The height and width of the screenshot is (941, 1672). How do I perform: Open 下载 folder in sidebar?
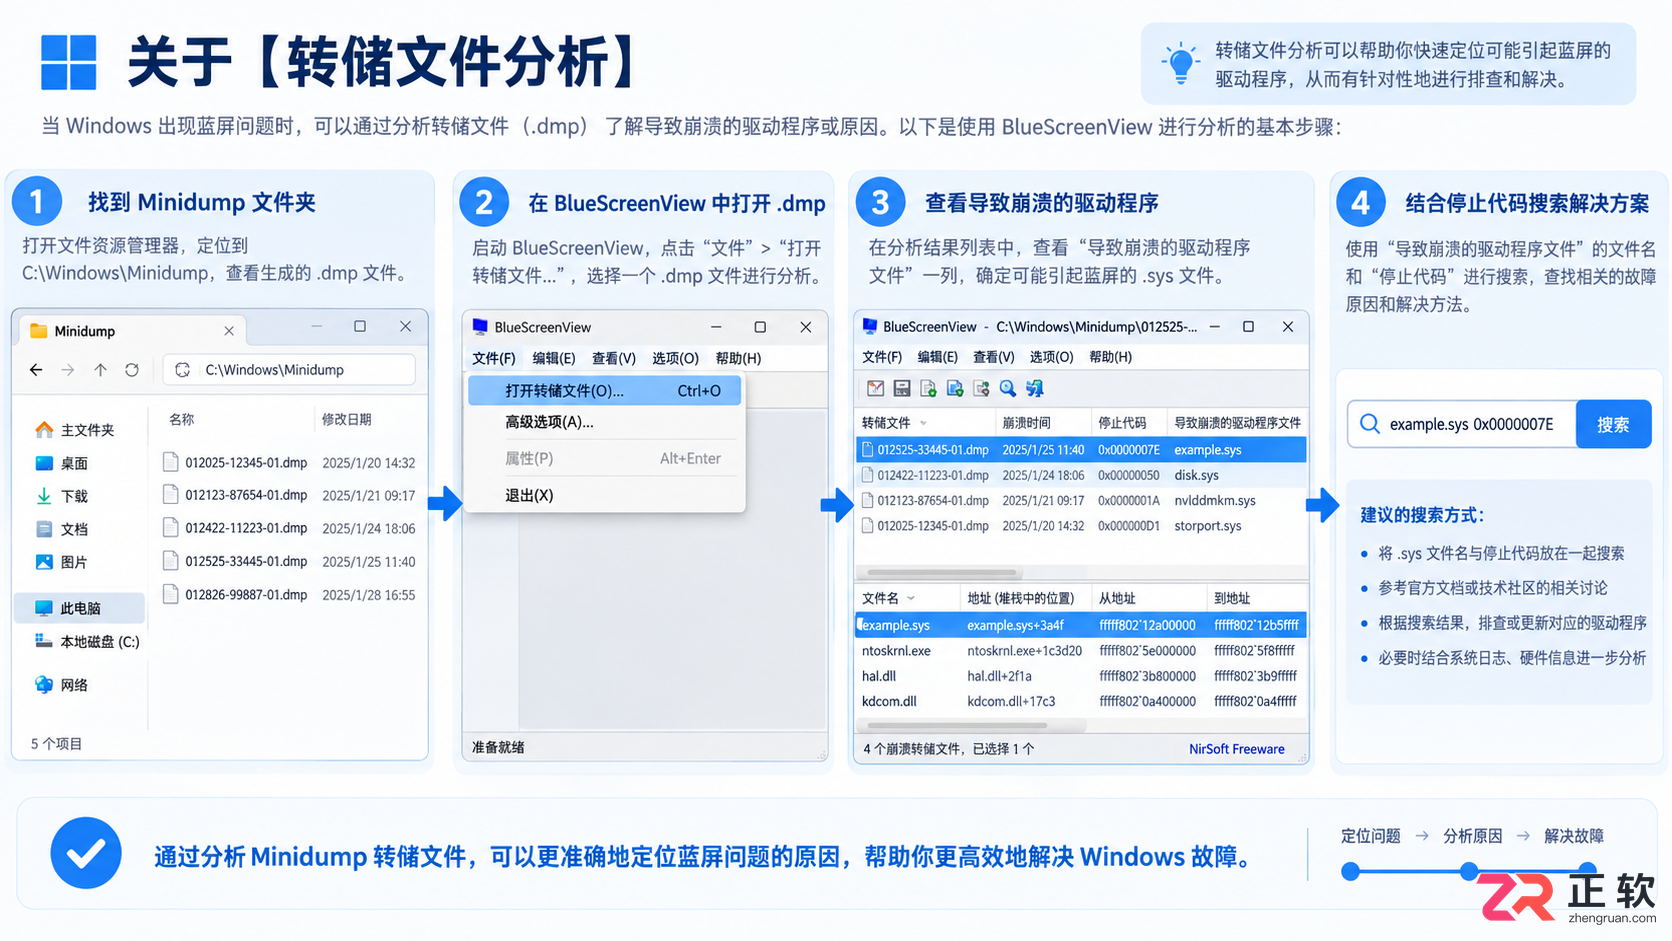62,496
